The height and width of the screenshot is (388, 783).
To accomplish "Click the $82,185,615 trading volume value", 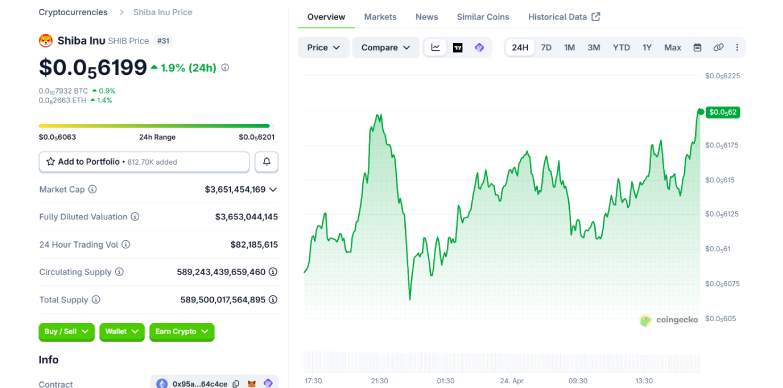I will click(254, 245).
